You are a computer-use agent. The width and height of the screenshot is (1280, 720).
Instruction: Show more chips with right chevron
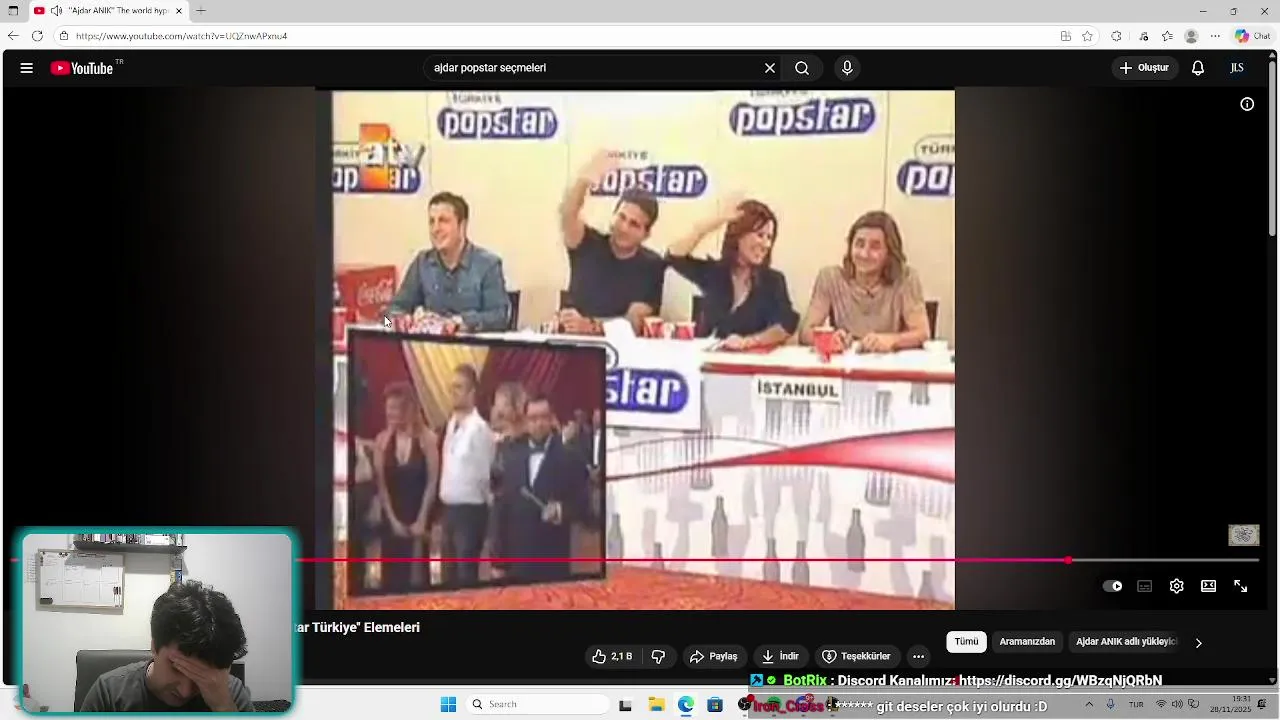[x=1198, y=642]
